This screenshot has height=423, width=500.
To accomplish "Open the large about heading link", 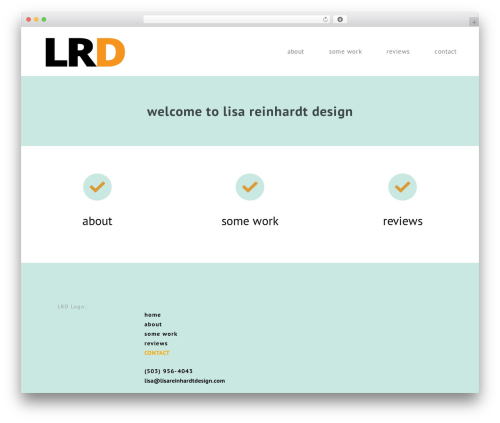I will point(97,221).
